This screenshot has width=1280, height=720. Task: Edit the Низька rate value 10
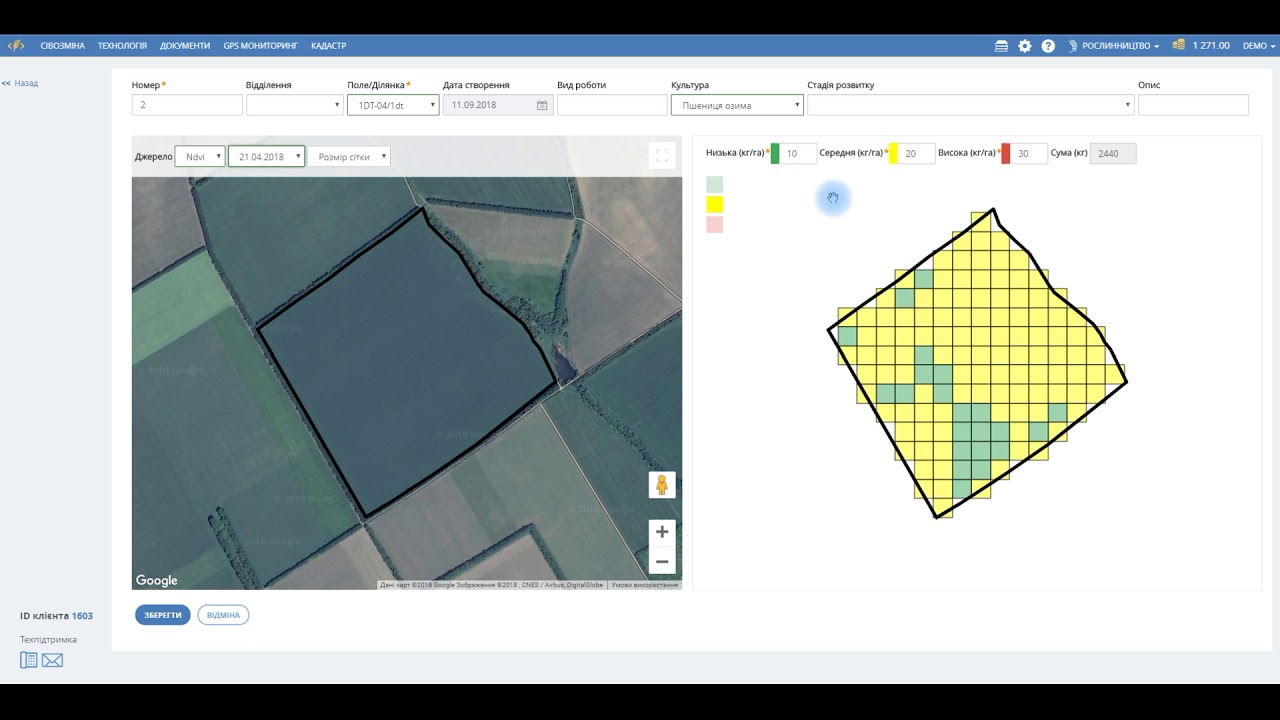pos(798,154)
